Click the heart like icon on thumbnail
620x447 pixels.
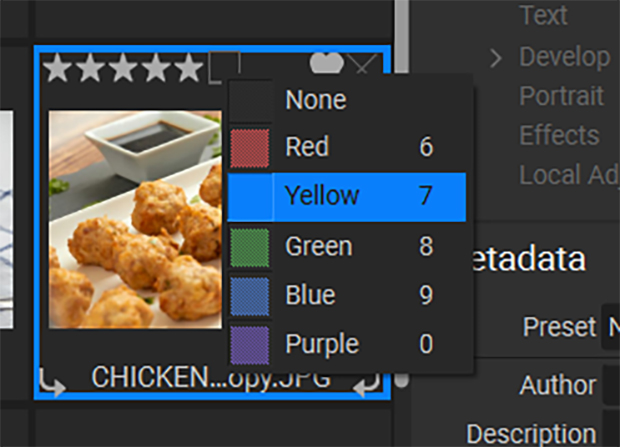pyautogui.click(x=326, y=63)
